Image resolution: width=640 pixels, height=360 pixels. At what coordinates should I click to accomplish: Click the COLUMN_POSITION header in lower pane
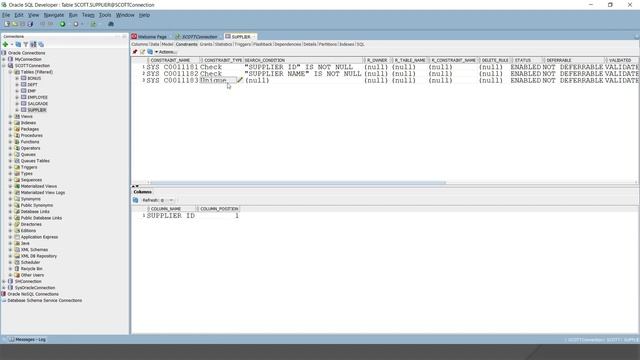tap(219, 209)
